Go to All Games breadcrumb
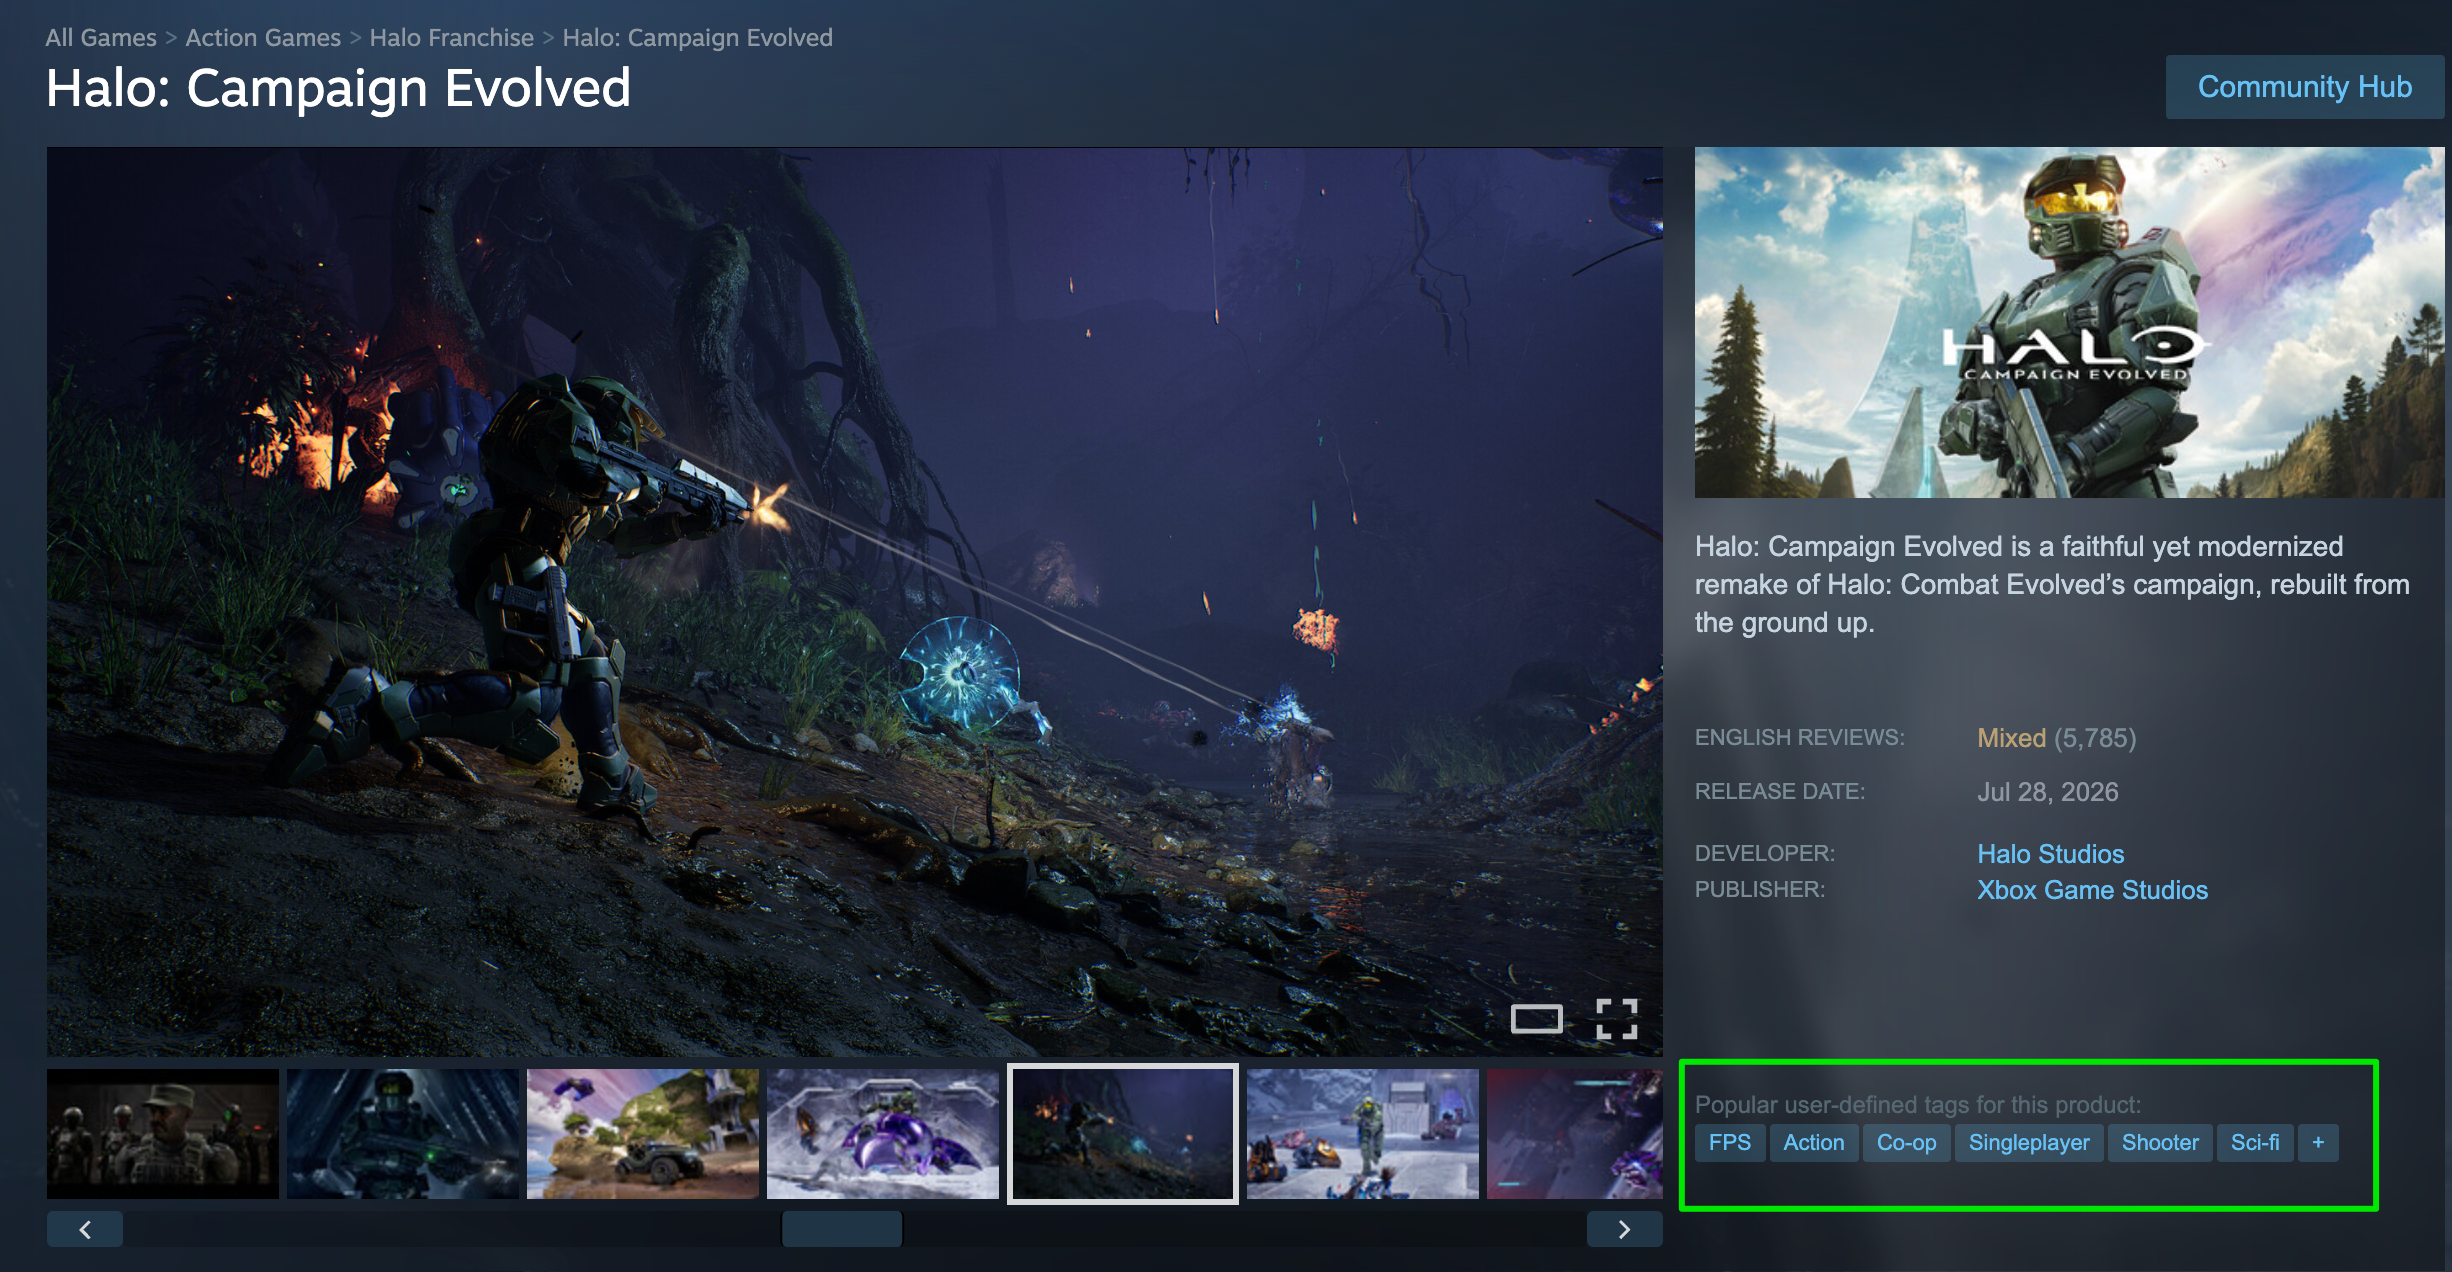The image size is (2452, 1272). tap(101, 37)
